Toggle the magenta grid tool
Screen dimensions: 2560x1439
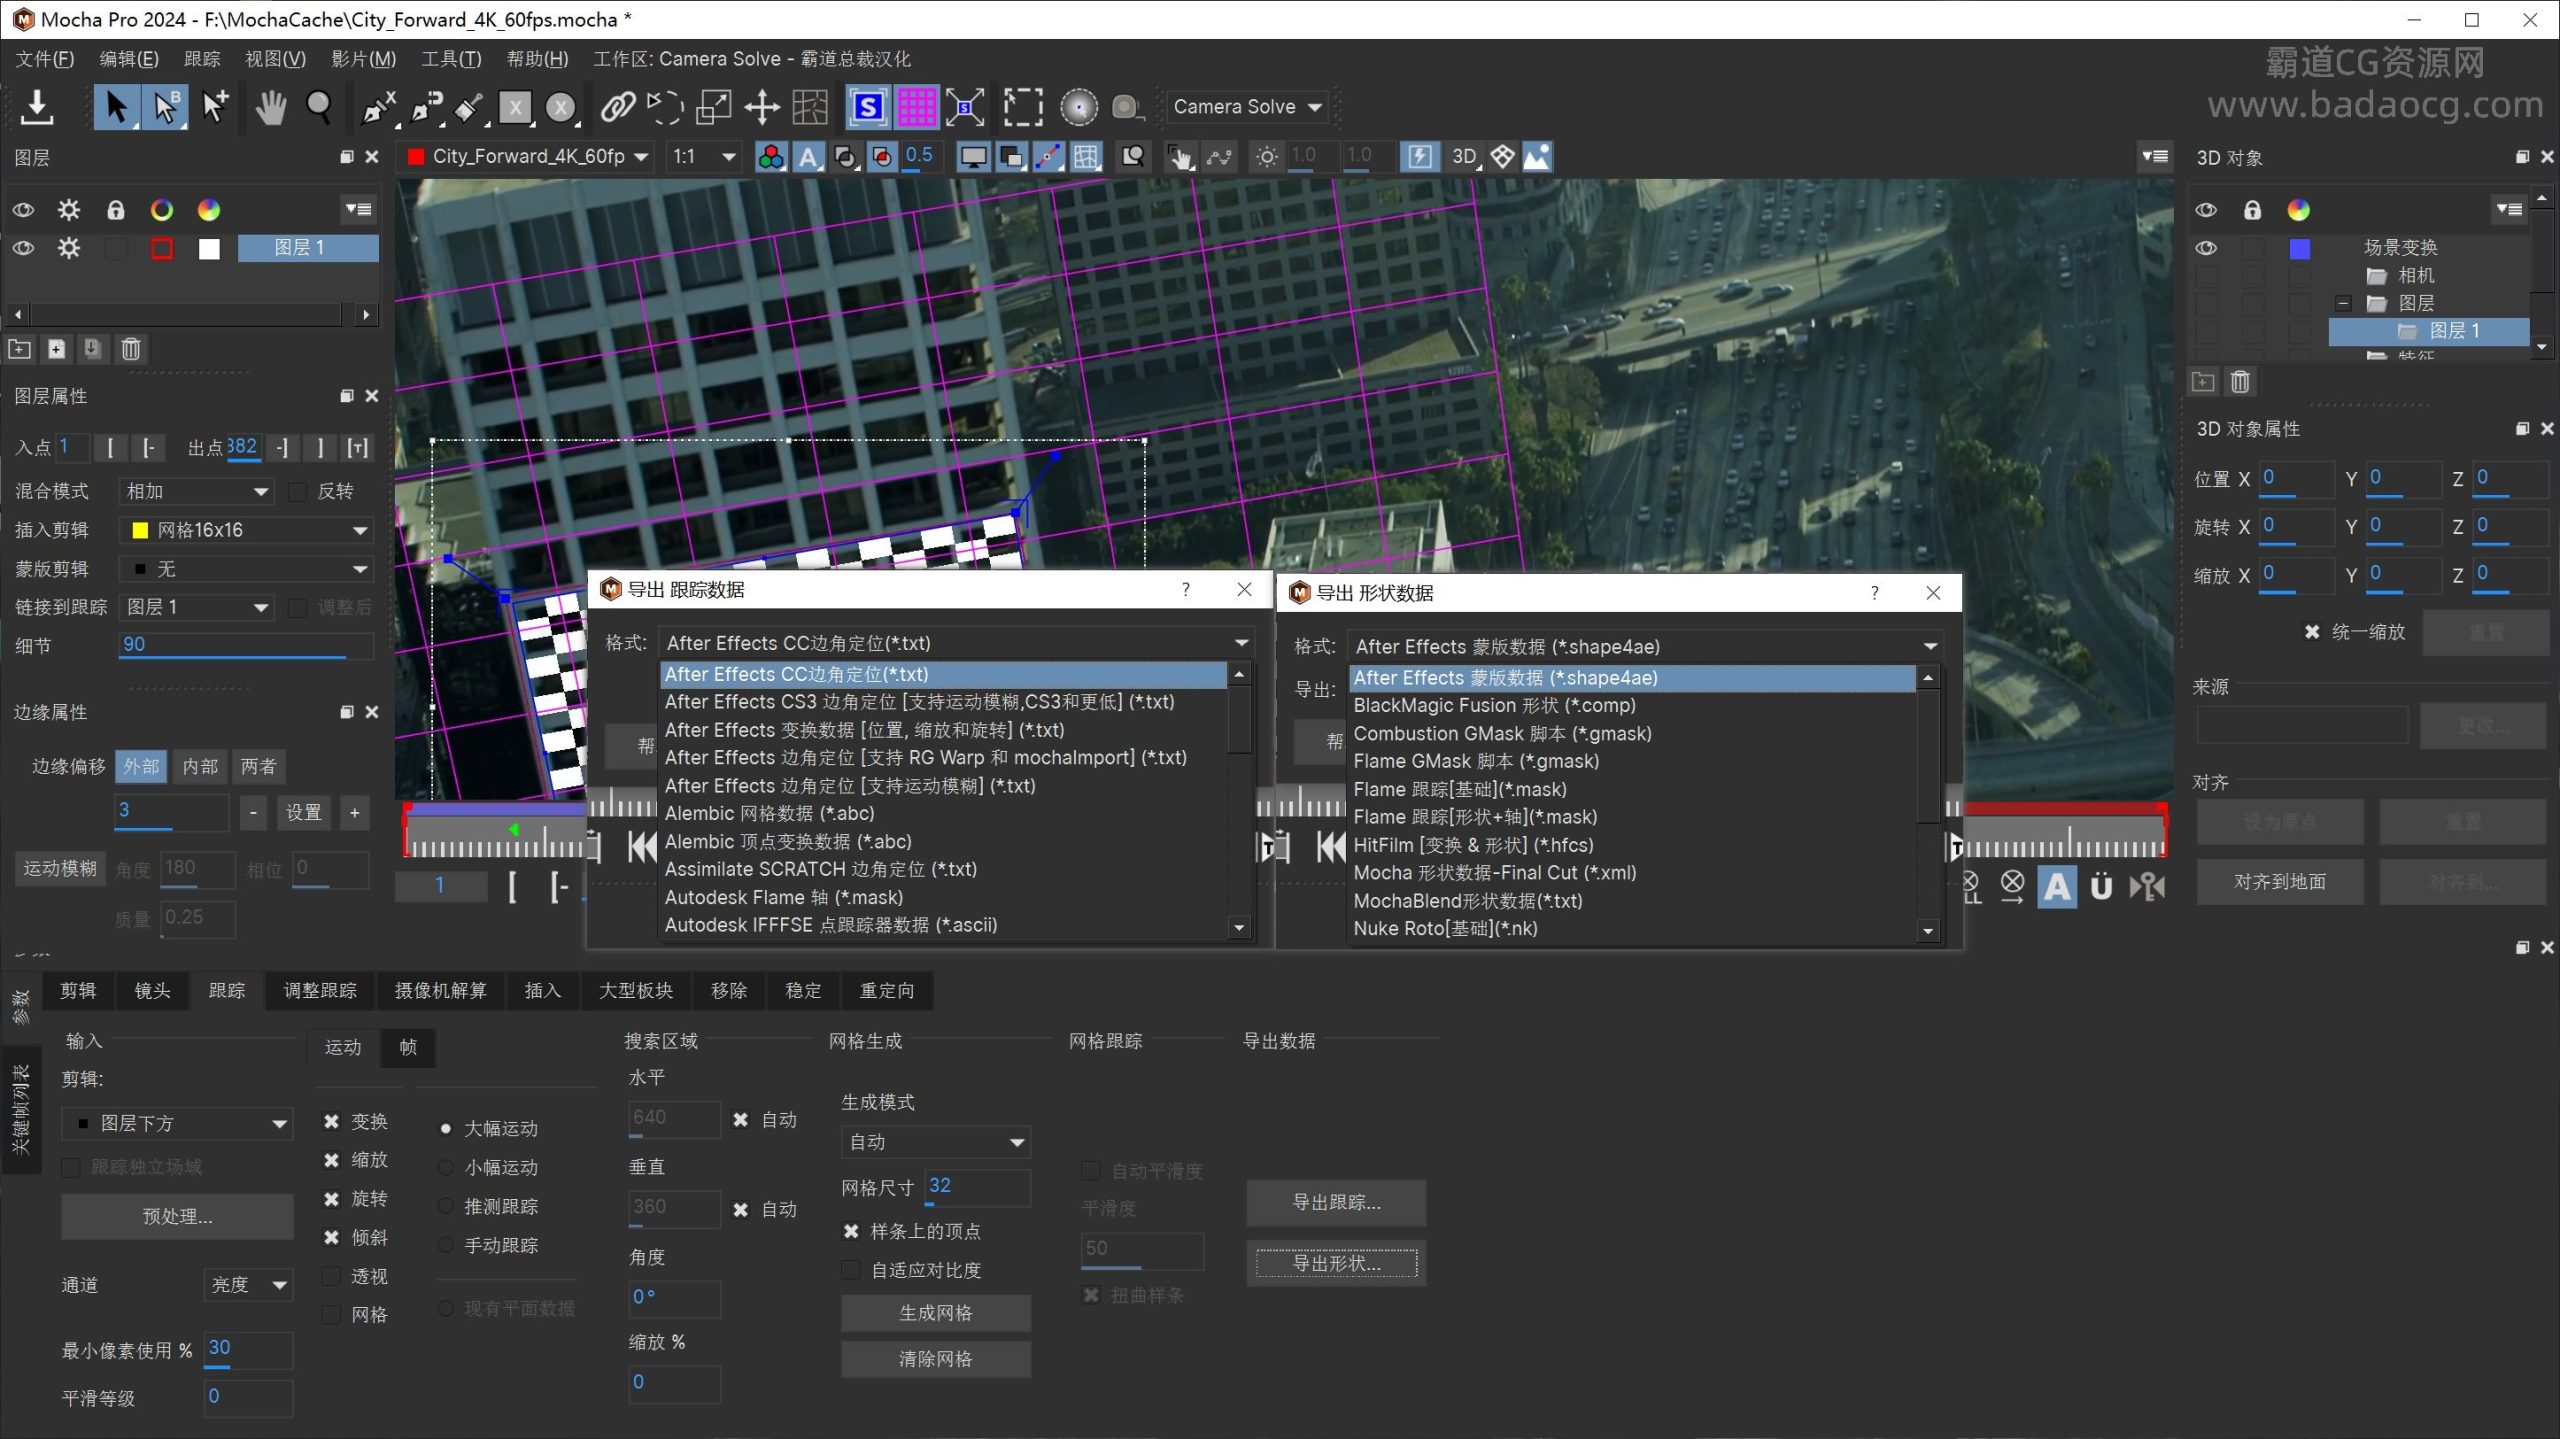click(916, 107)
